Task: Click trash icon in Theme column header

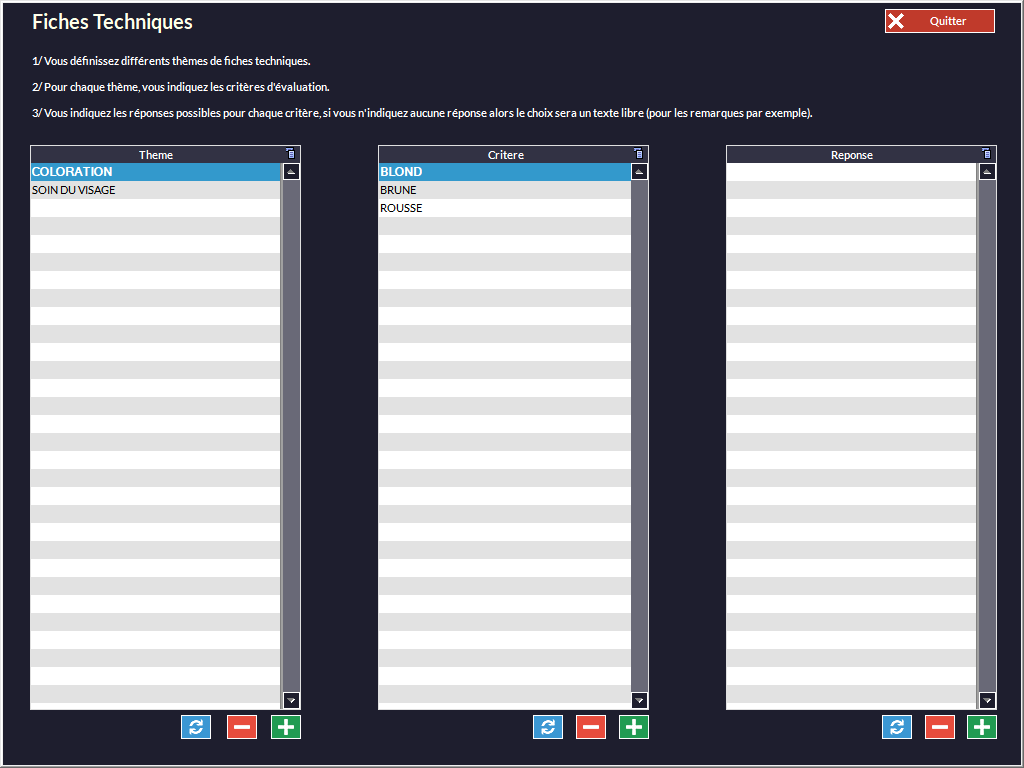Action: tap(290, 154)
